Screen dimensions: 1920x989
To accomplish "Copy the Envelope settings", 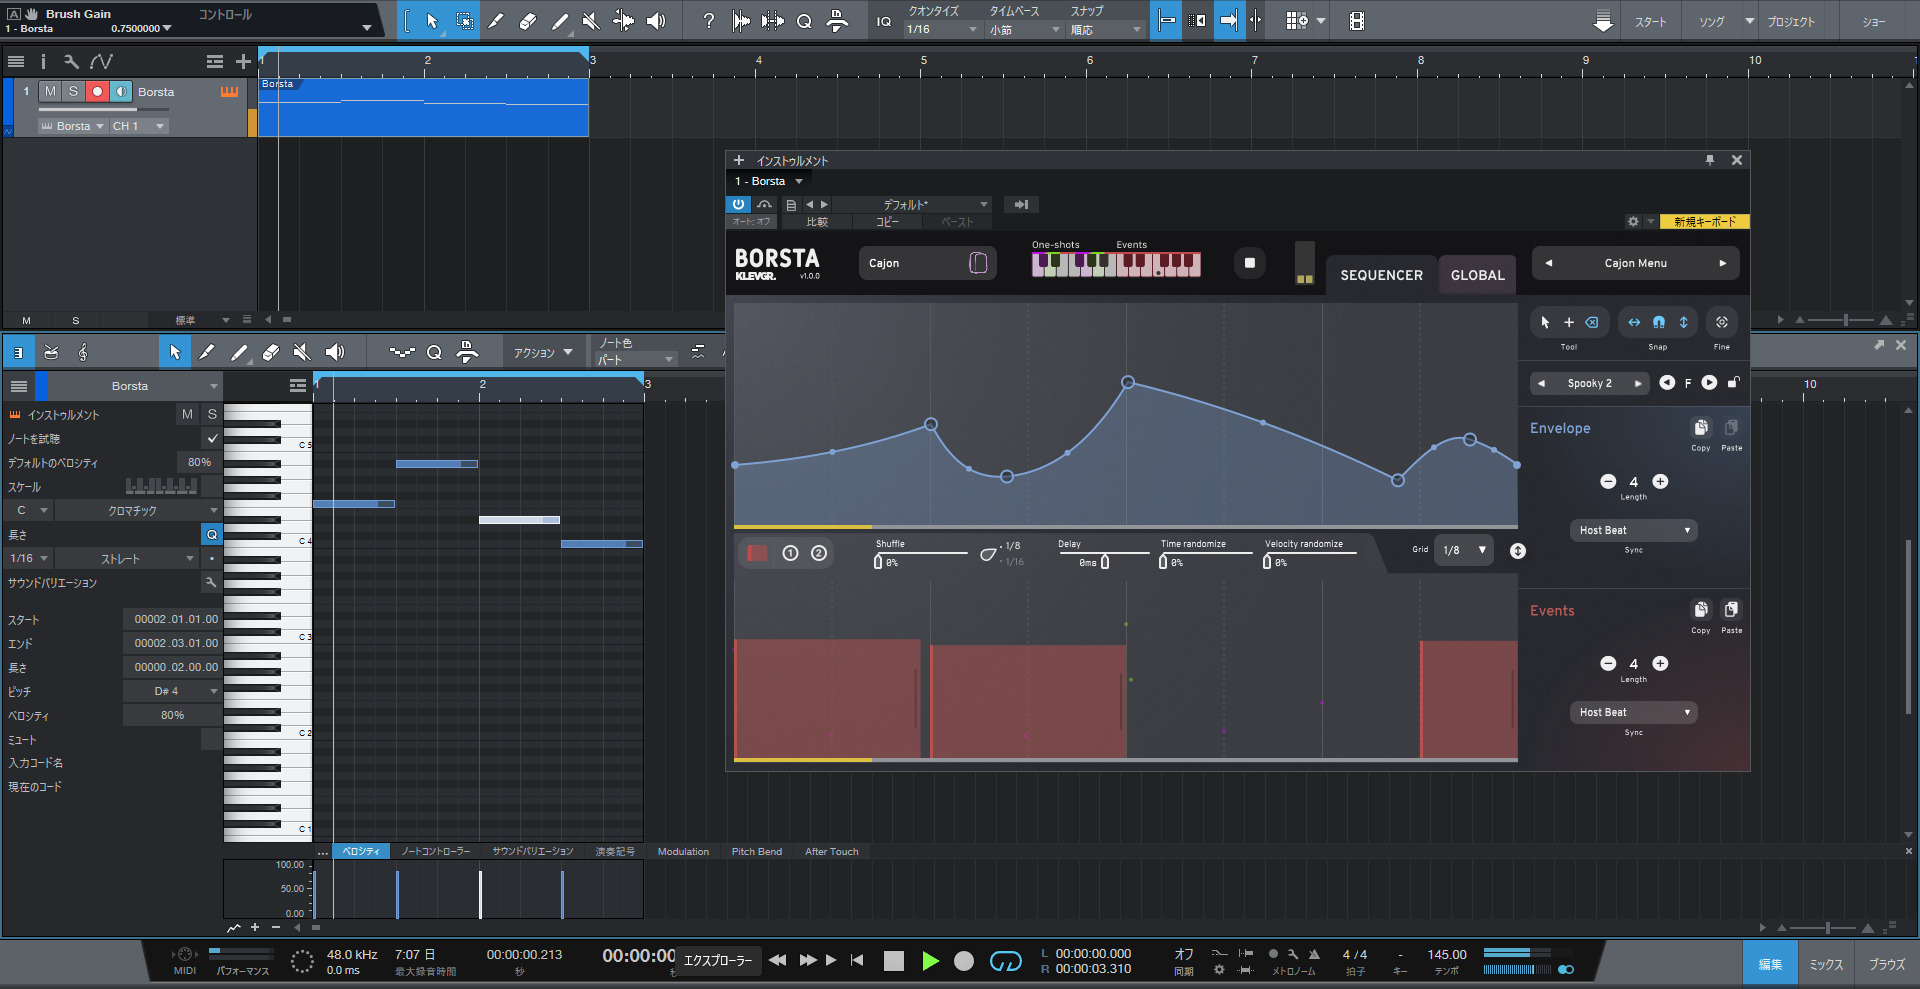I will pos(1701,428).
